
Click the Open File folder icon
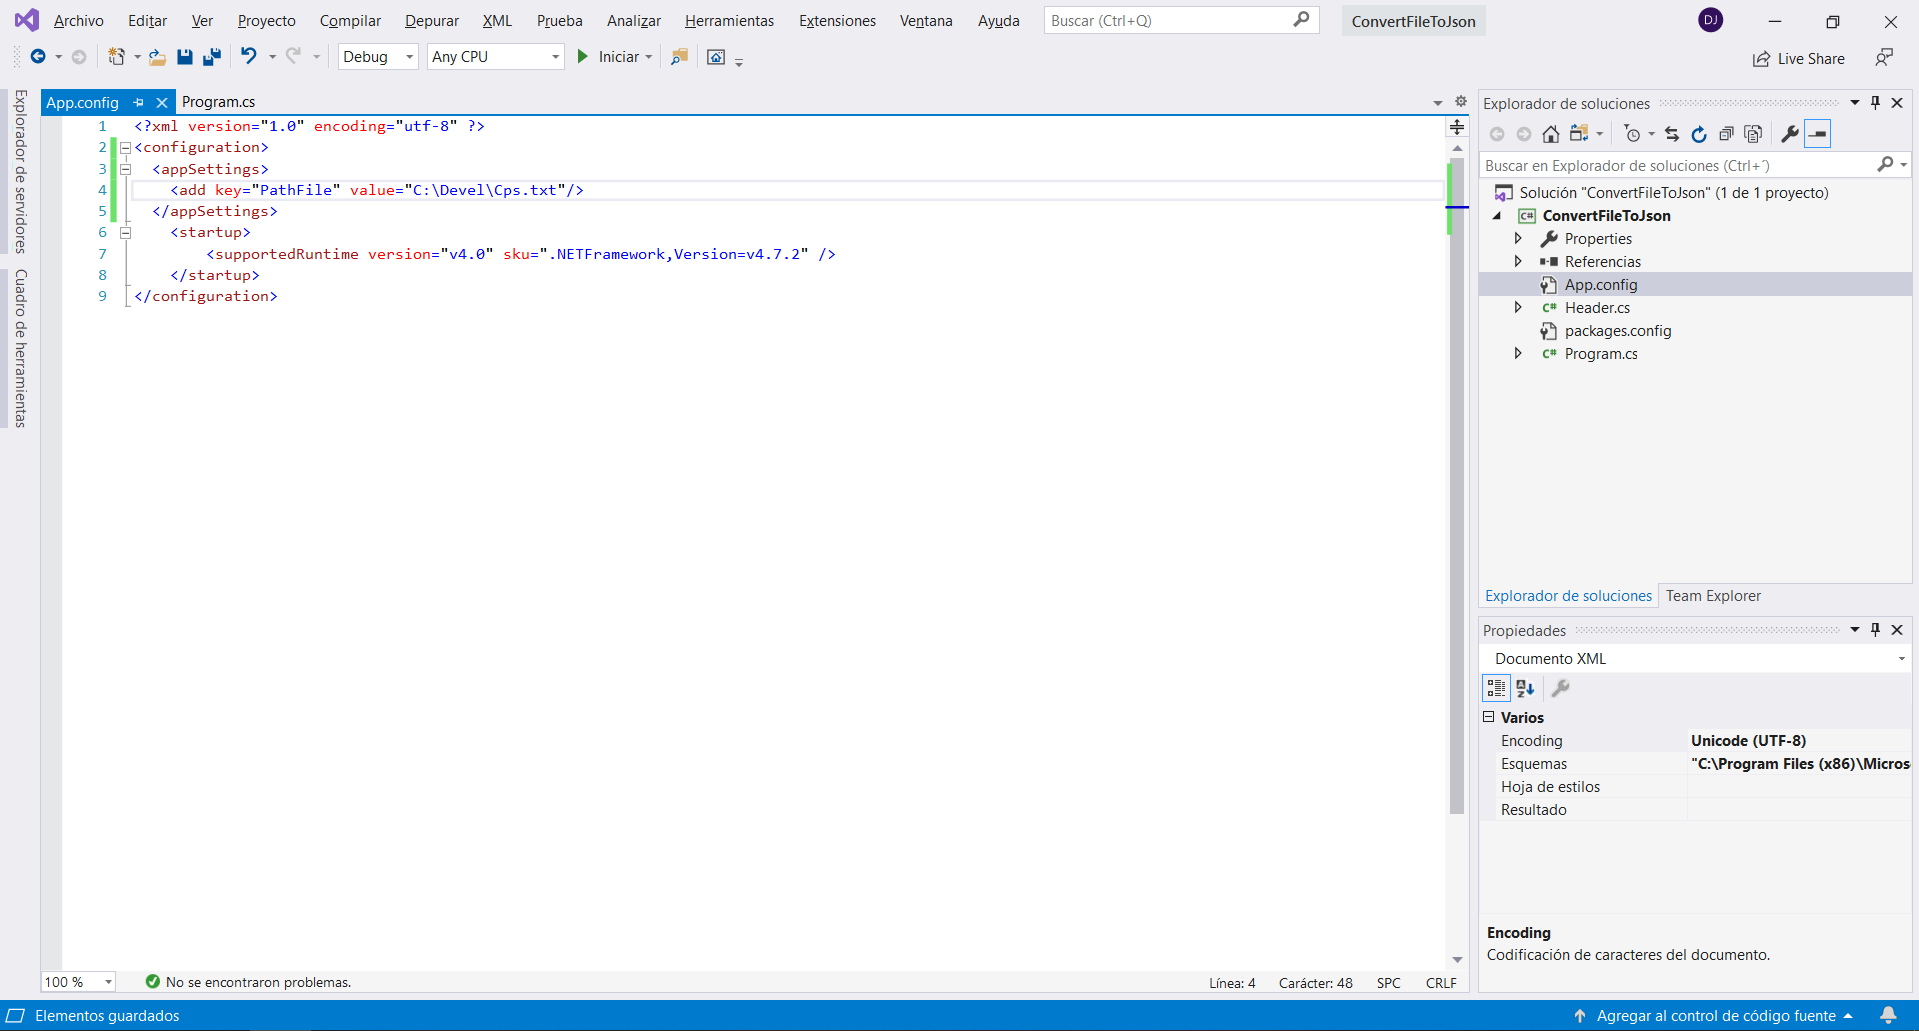(x=157, y=57)
